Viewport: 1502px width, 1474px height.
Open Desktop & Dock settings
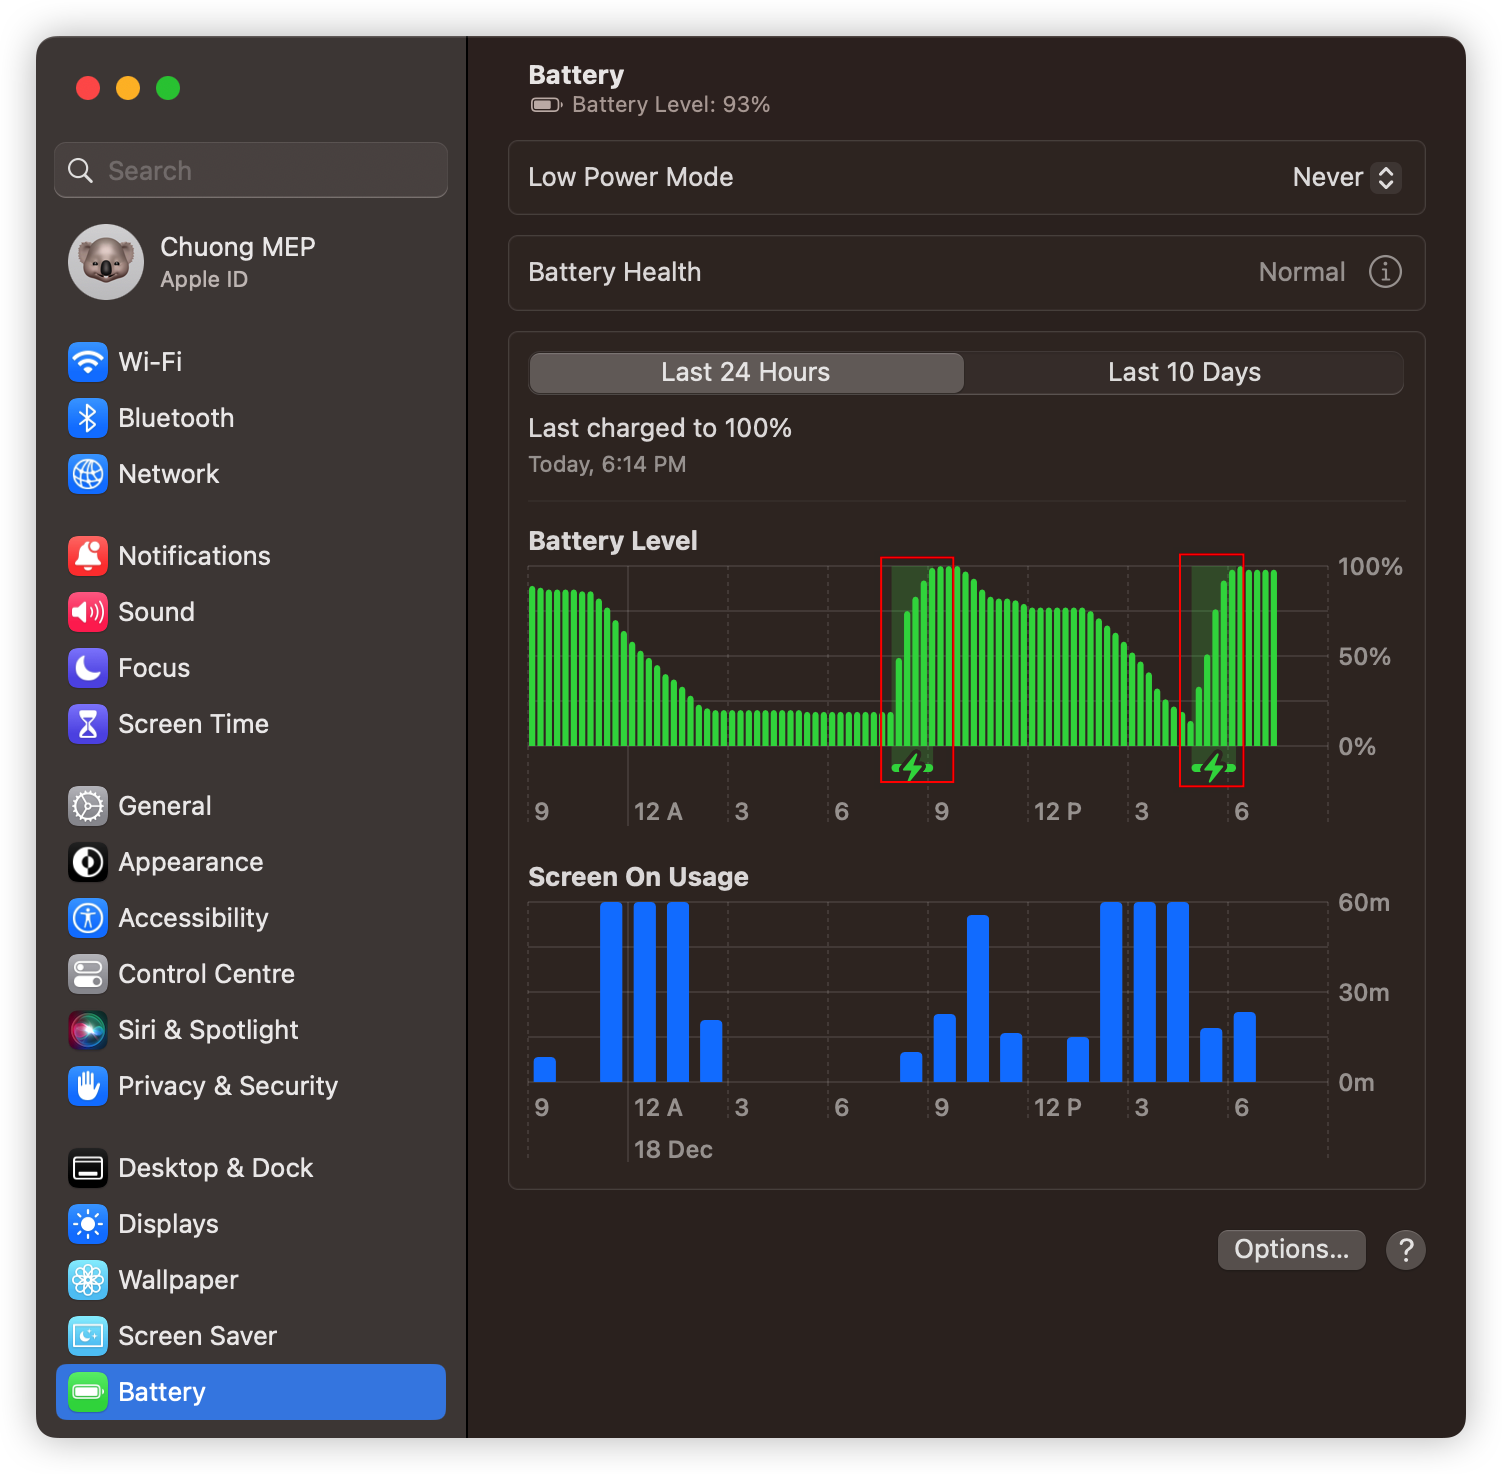point(215,1168)
